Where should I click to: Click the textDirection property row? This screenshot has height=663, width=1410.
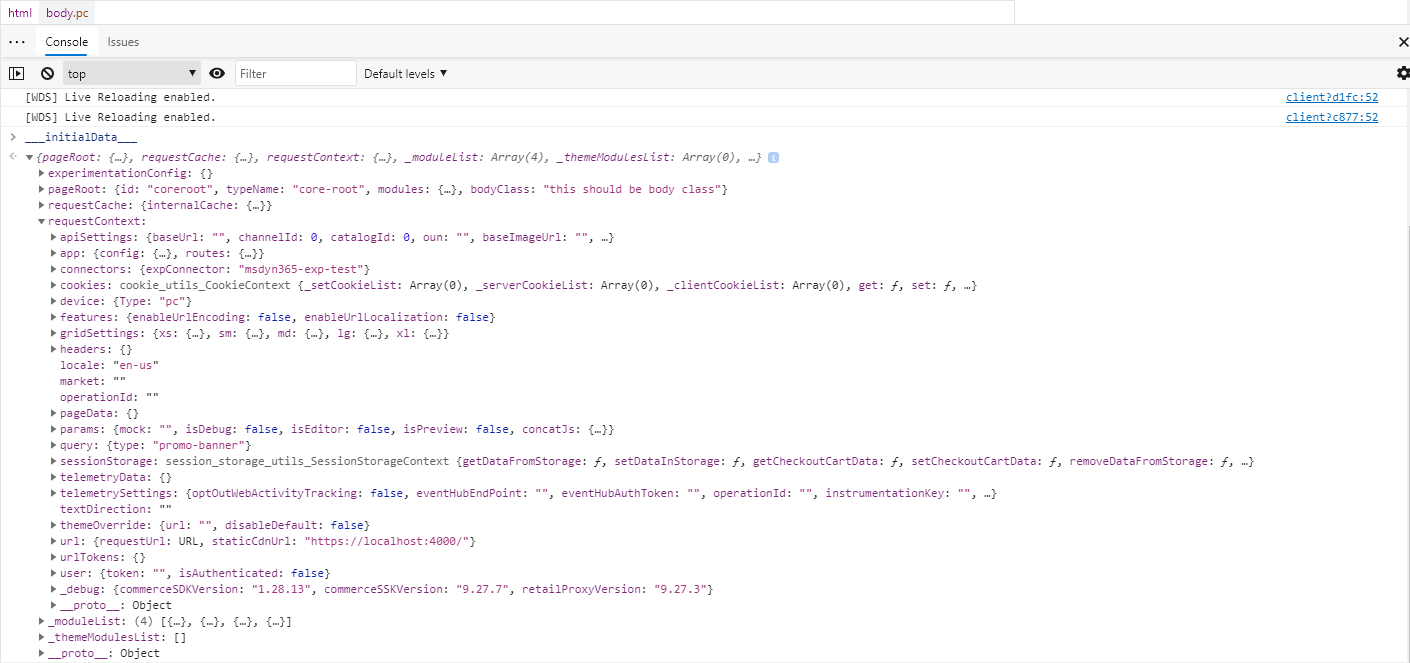coord(116,509)
